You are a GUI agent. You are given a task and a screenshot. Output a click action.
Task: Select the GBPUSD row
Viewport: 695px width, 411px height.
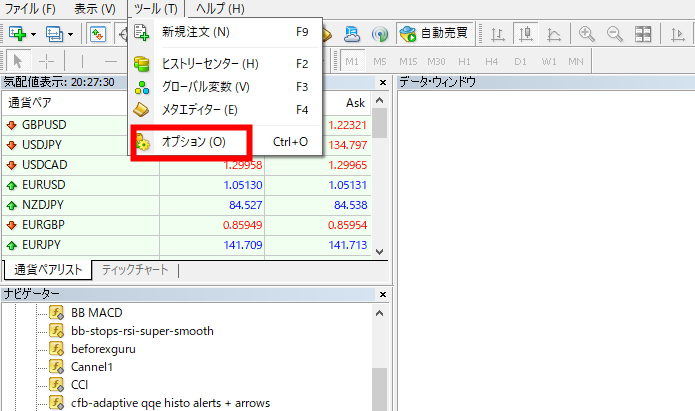pos(186,125)
